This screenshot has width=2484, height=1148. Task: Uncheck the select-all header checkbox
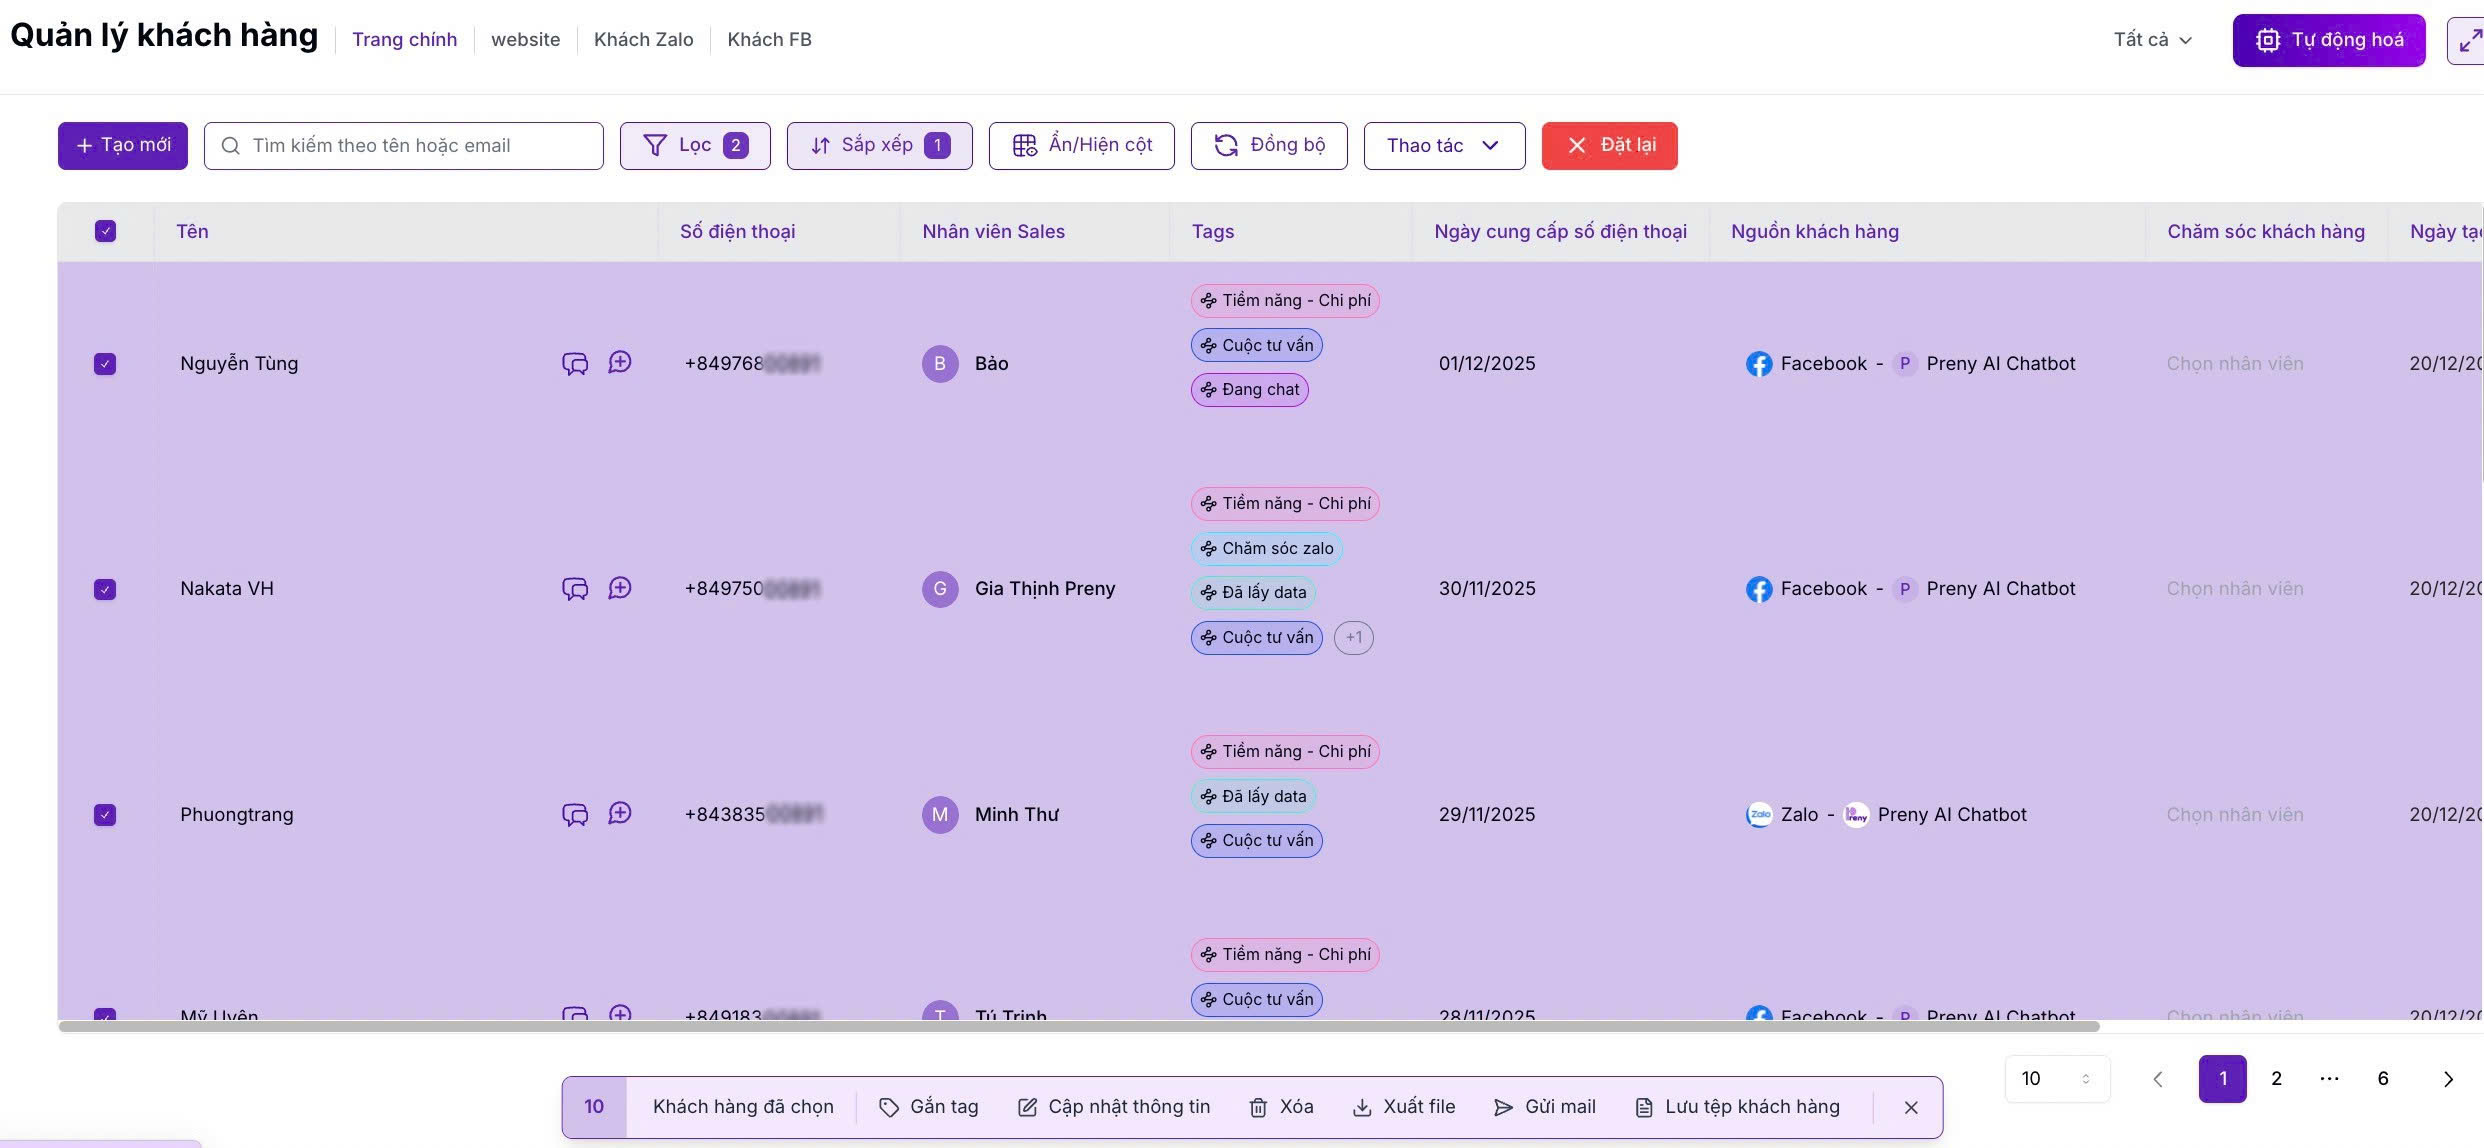(105, 232)
